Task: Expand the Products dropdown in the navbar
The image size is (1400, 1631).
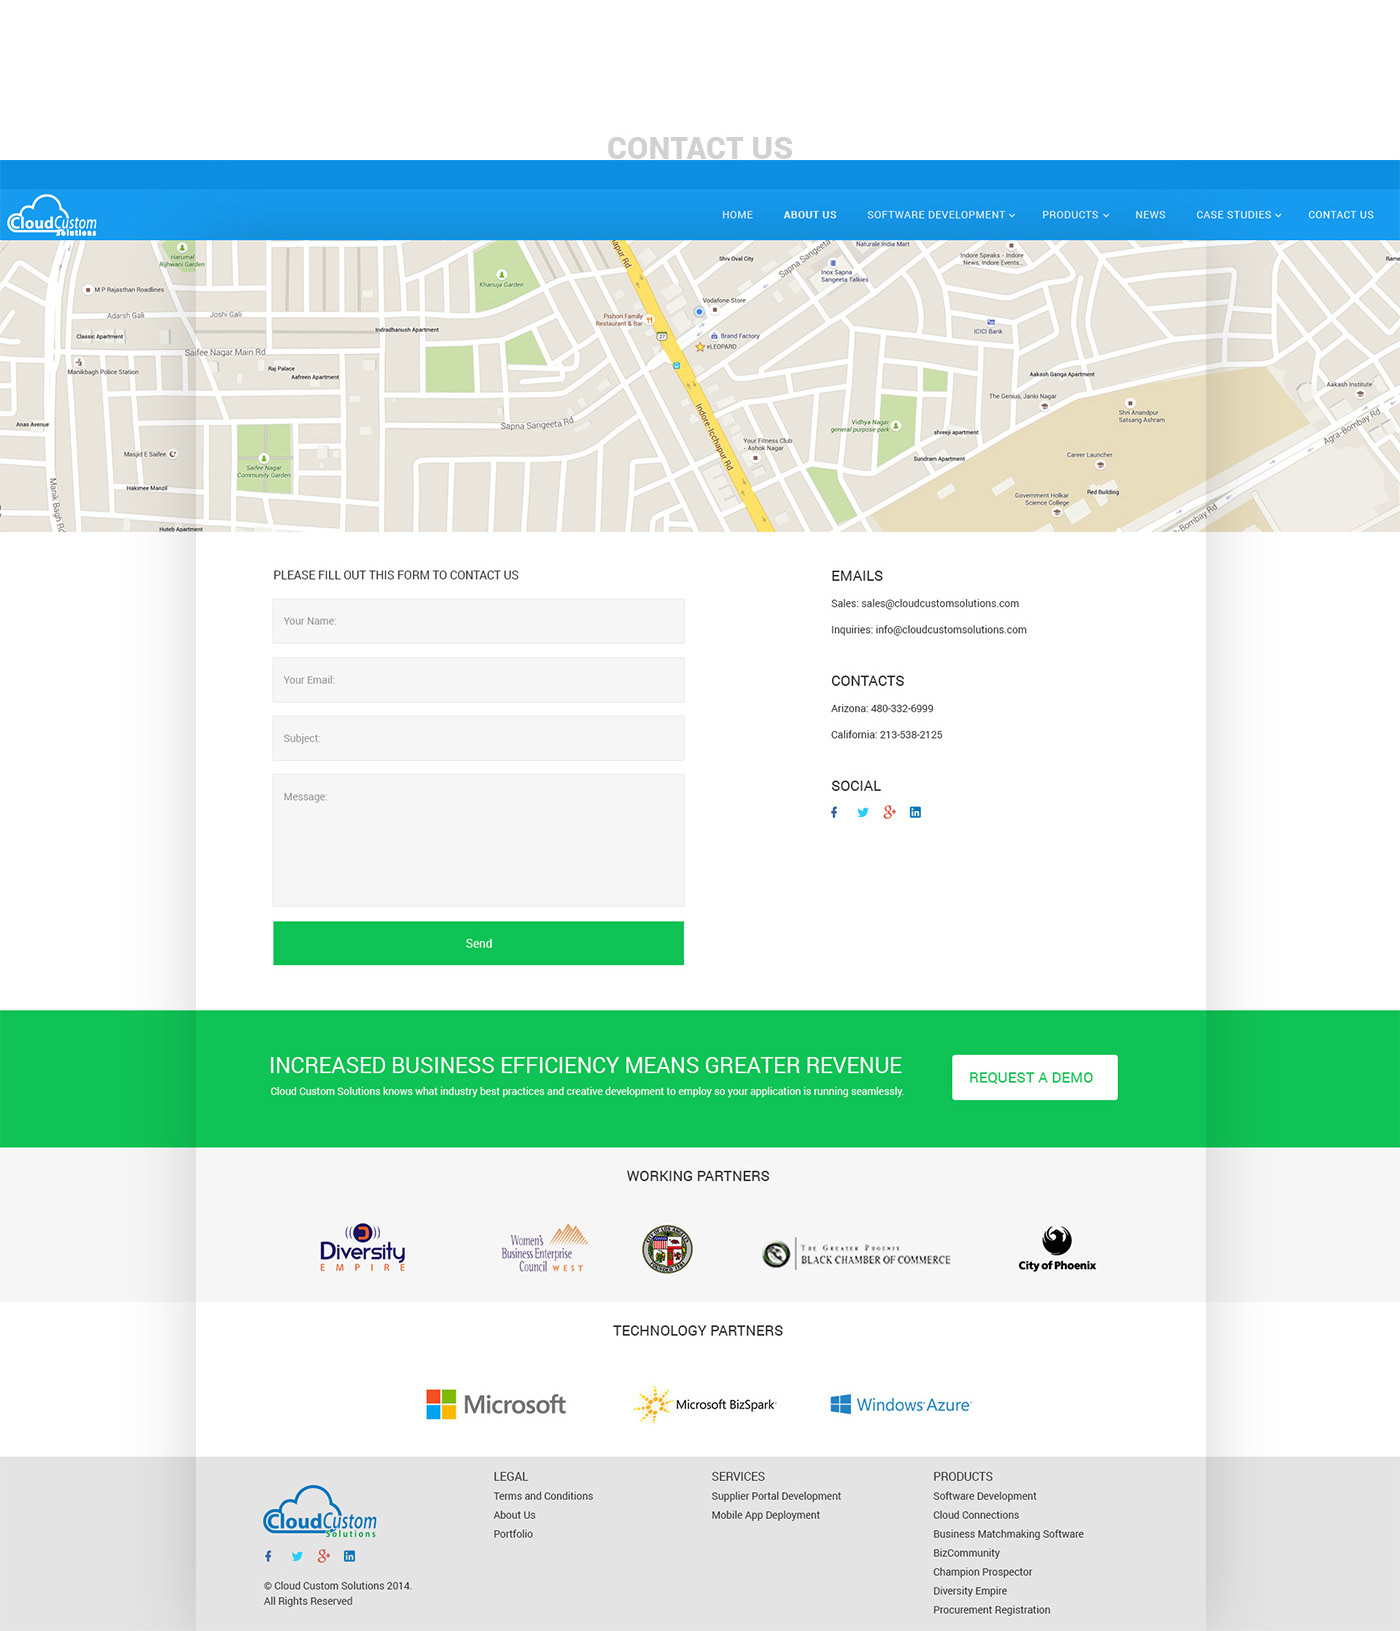Action: (x=1075, y=215)
